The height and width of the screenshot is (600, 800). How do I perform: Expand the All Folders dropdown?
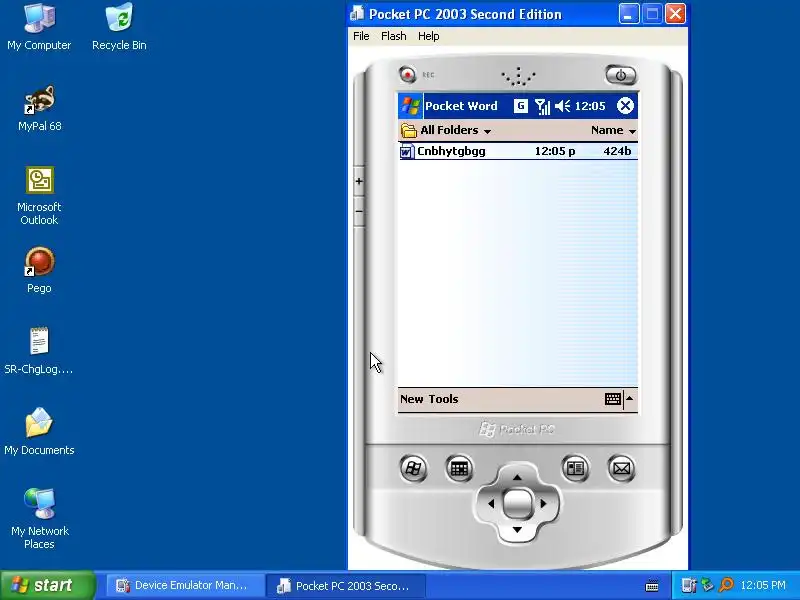[x=446, y=131]
